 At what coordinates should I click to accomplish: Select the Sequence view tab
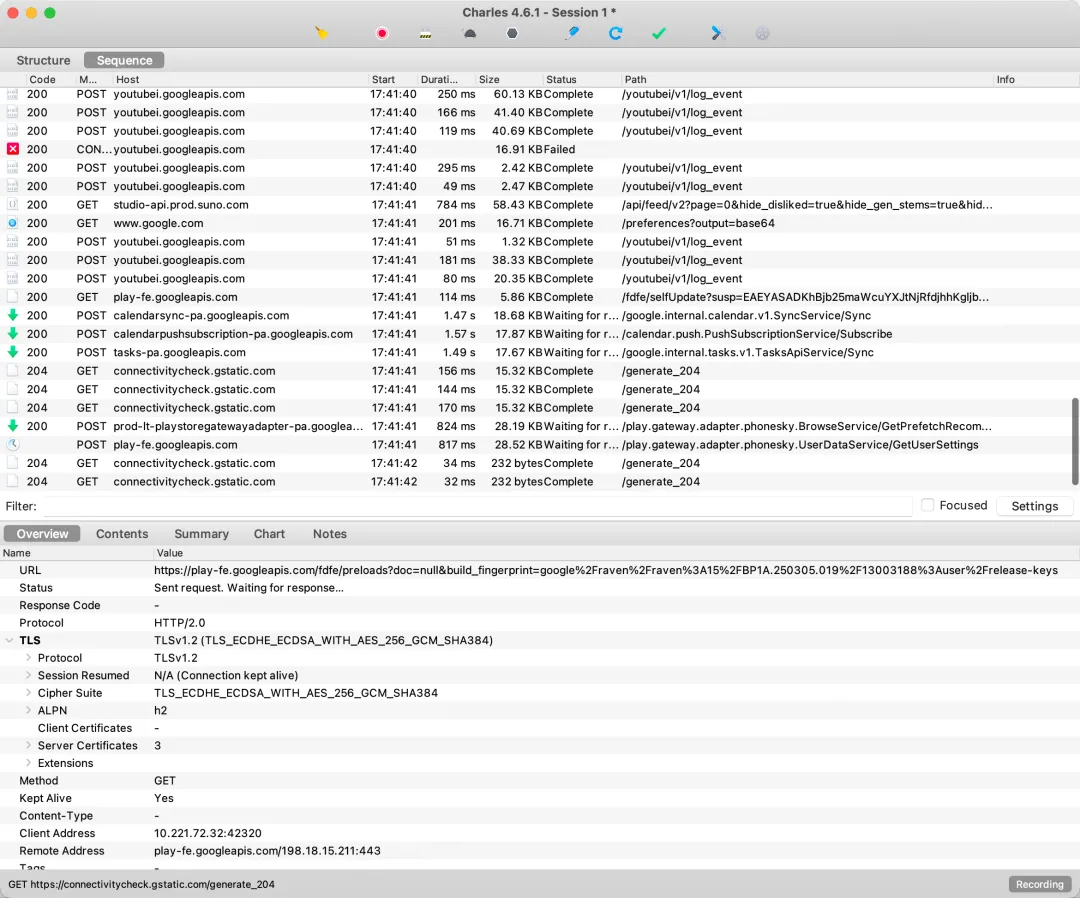[124, 61]
